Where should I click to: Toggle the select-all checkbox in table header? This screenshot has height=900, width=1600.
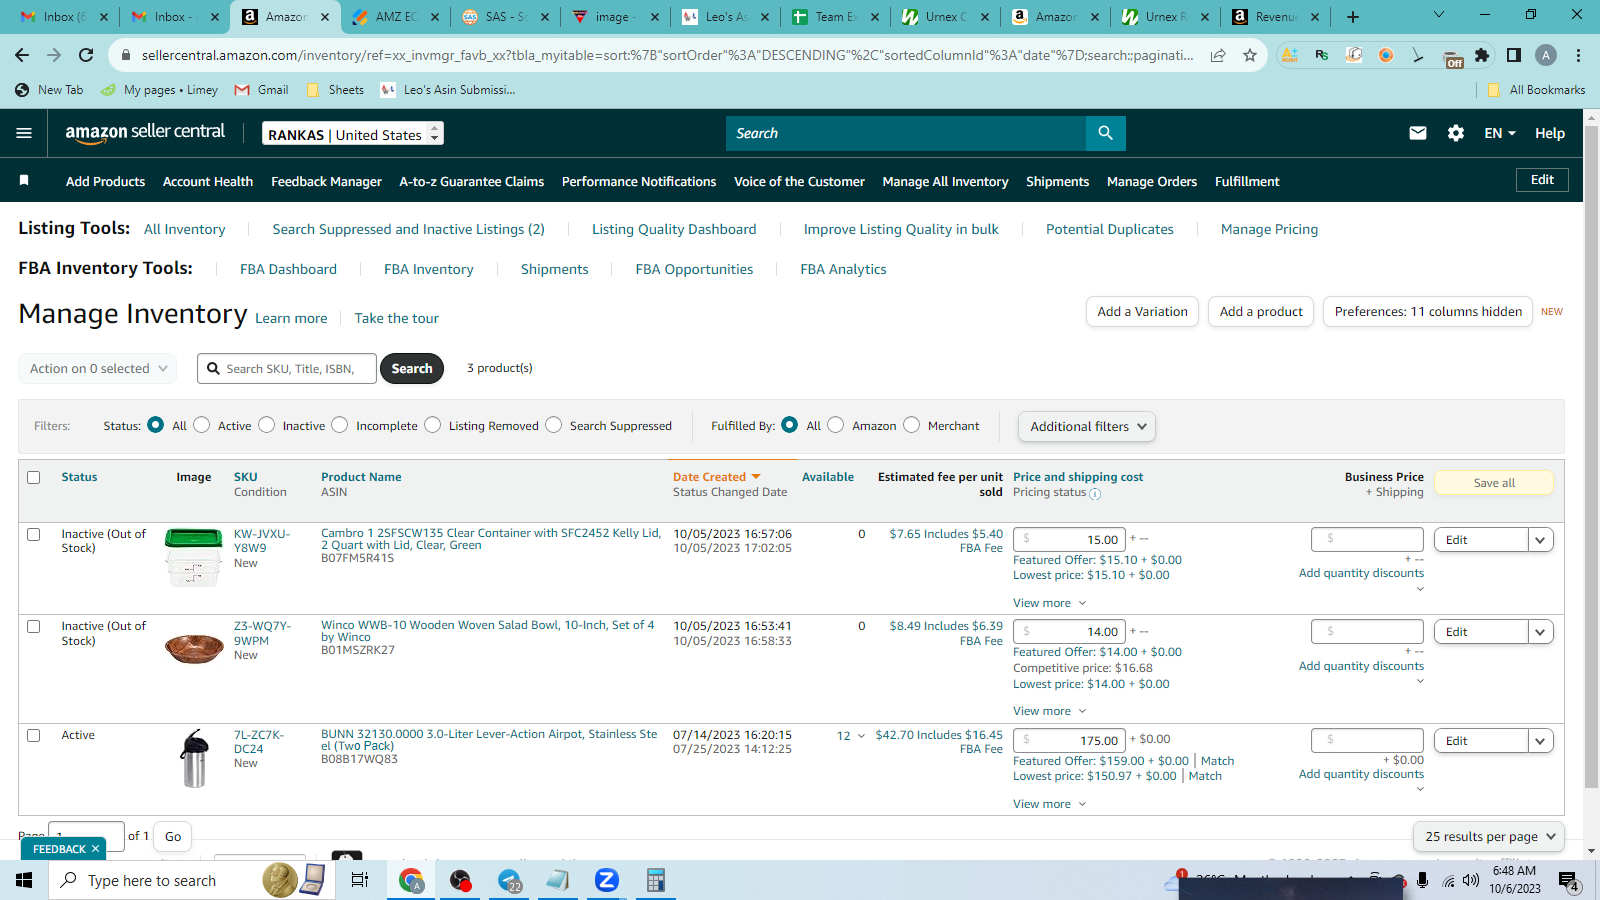(34, 477)
